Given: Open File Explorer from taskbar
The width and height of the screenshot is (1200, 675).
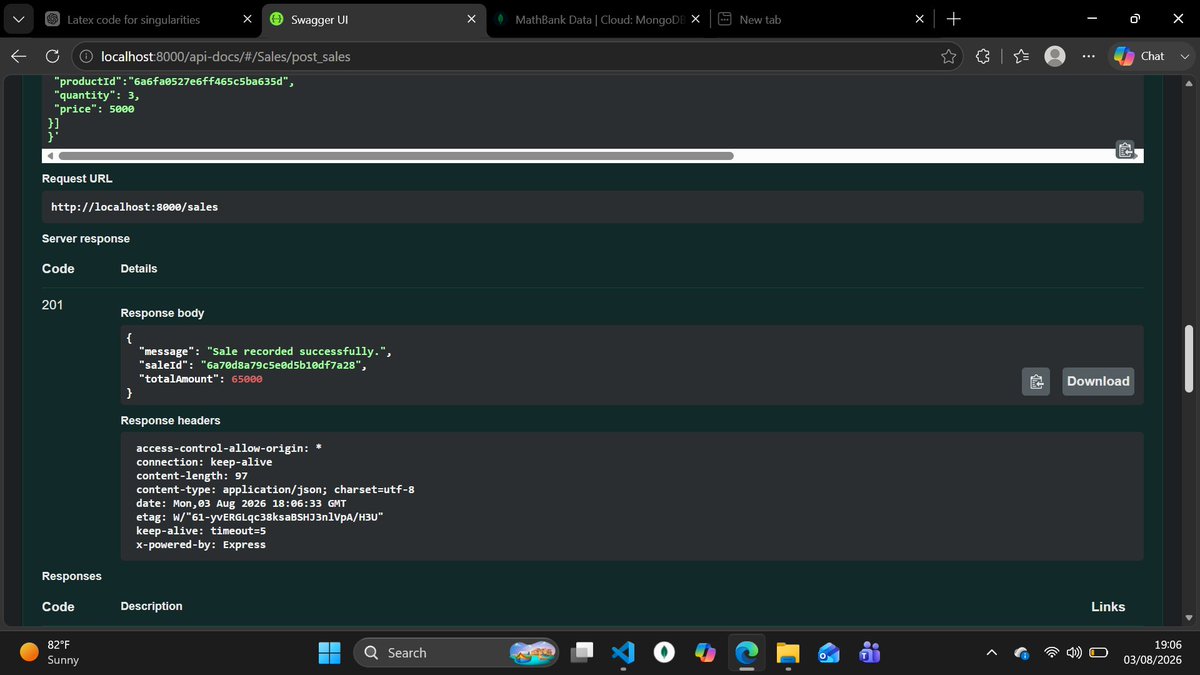Looking at the screenshot, I should click(x=788, y=653).
